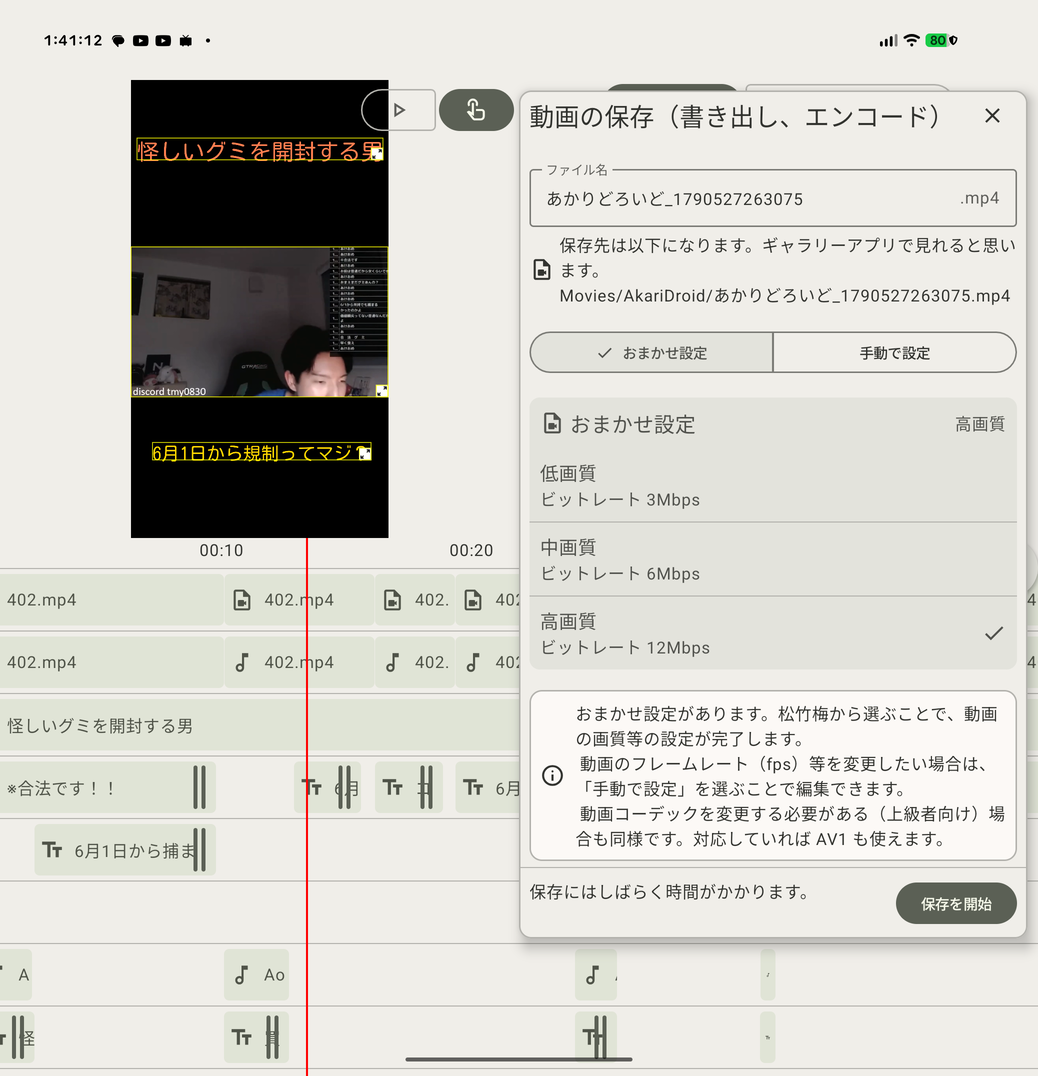This screenshot has width=1038, height=1076.
Task: Click the 保存を開始 button
Action: pos(956,904)
